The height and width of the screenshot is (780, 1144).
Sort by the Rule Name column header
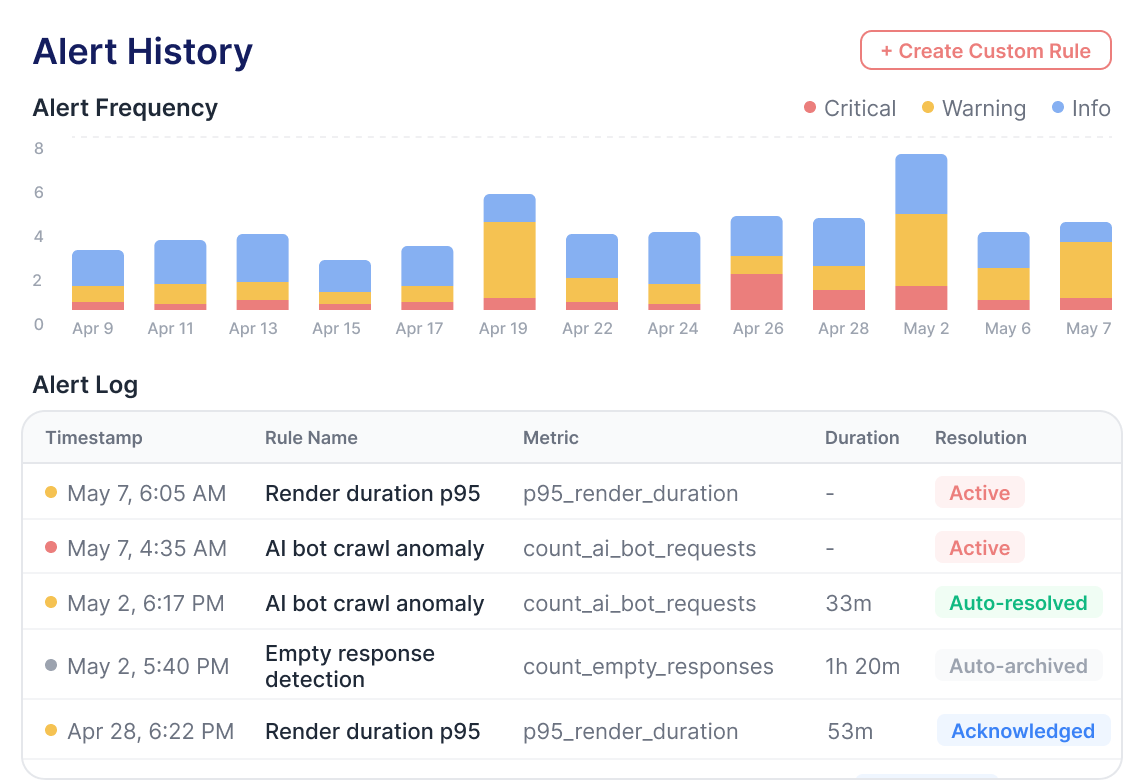[x=311, y=438]
